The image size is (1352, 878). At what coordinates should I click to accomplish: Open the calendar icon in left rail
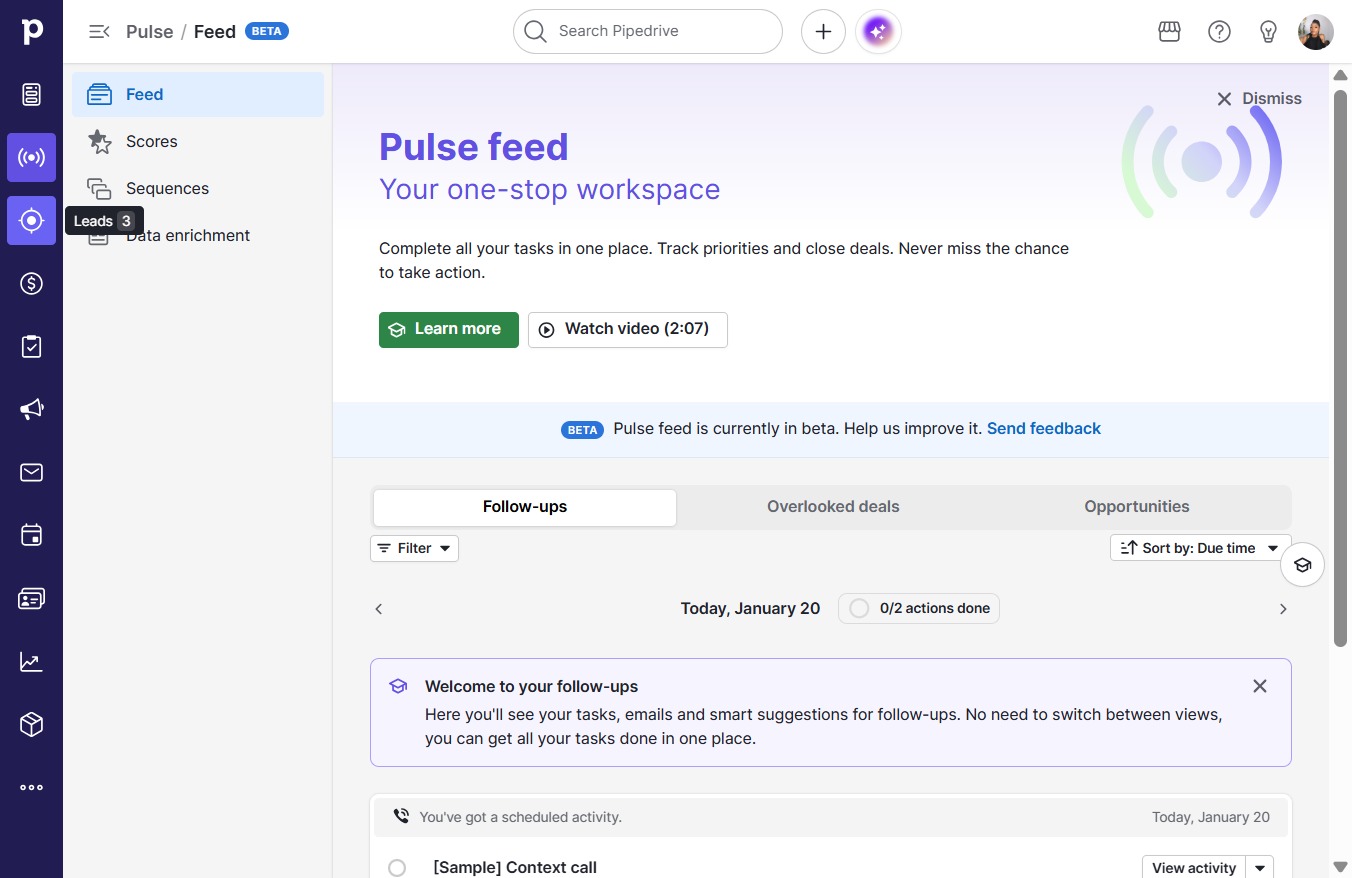click(32, 535)
